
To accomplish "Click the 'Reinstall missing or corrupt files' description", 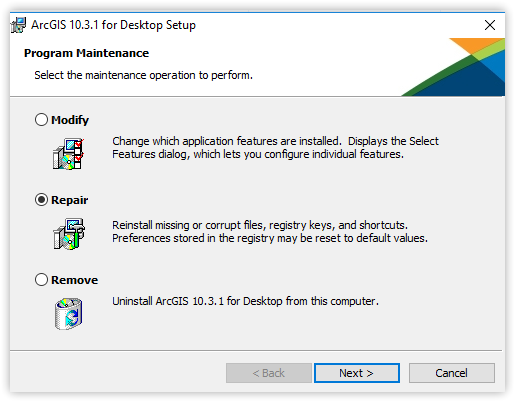I will click(x=270, y=232).
